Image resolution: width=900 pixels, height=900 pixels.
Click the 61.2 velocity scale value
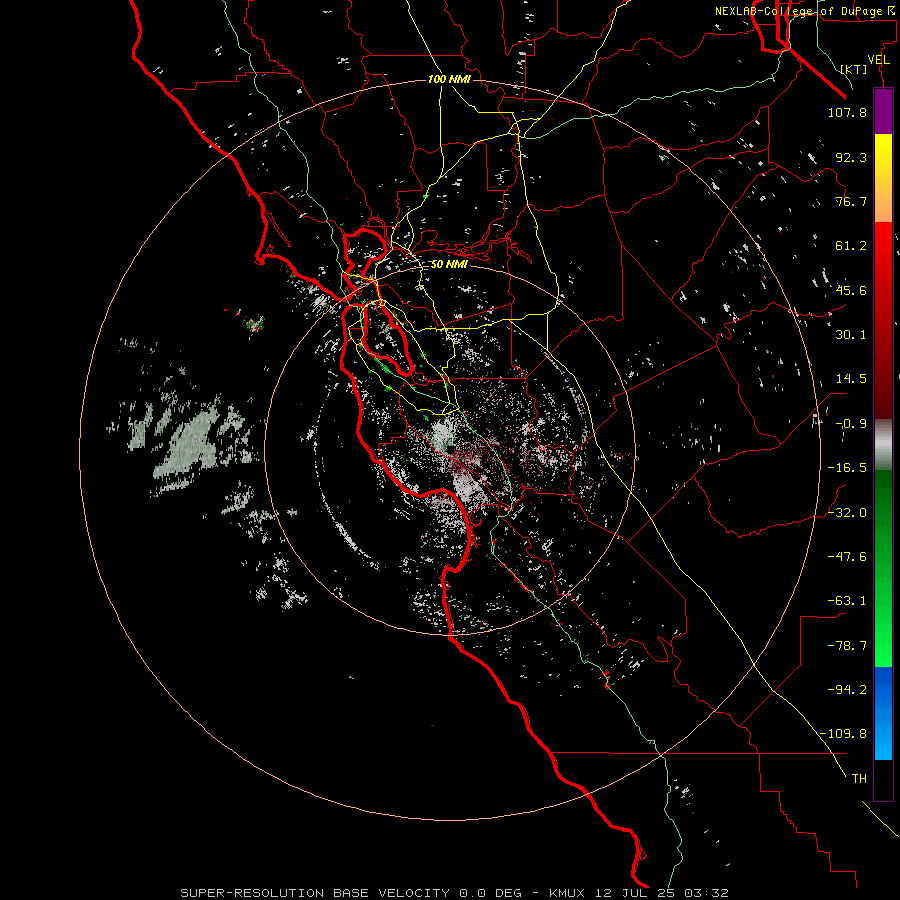(851, 246)
